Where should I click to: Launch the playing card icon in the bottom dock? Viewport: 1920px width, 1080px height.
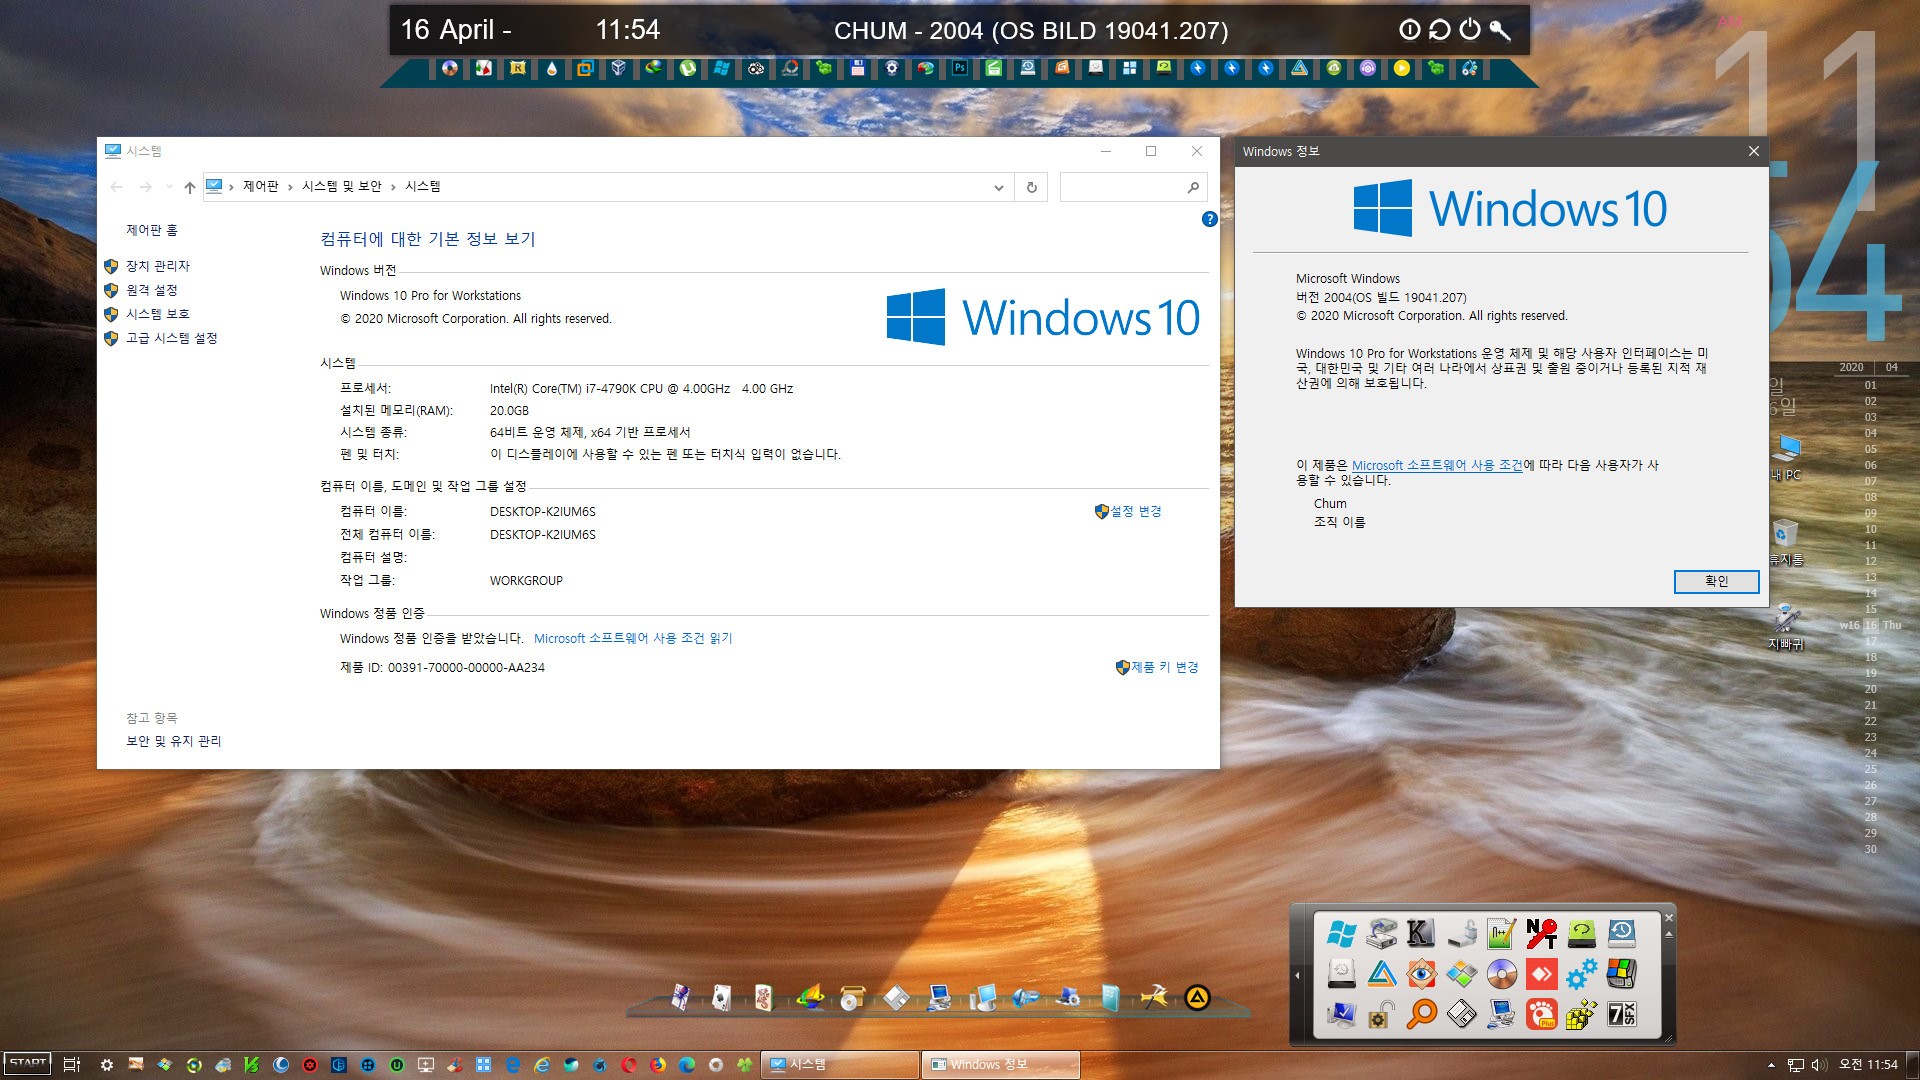tap(721, 997)
